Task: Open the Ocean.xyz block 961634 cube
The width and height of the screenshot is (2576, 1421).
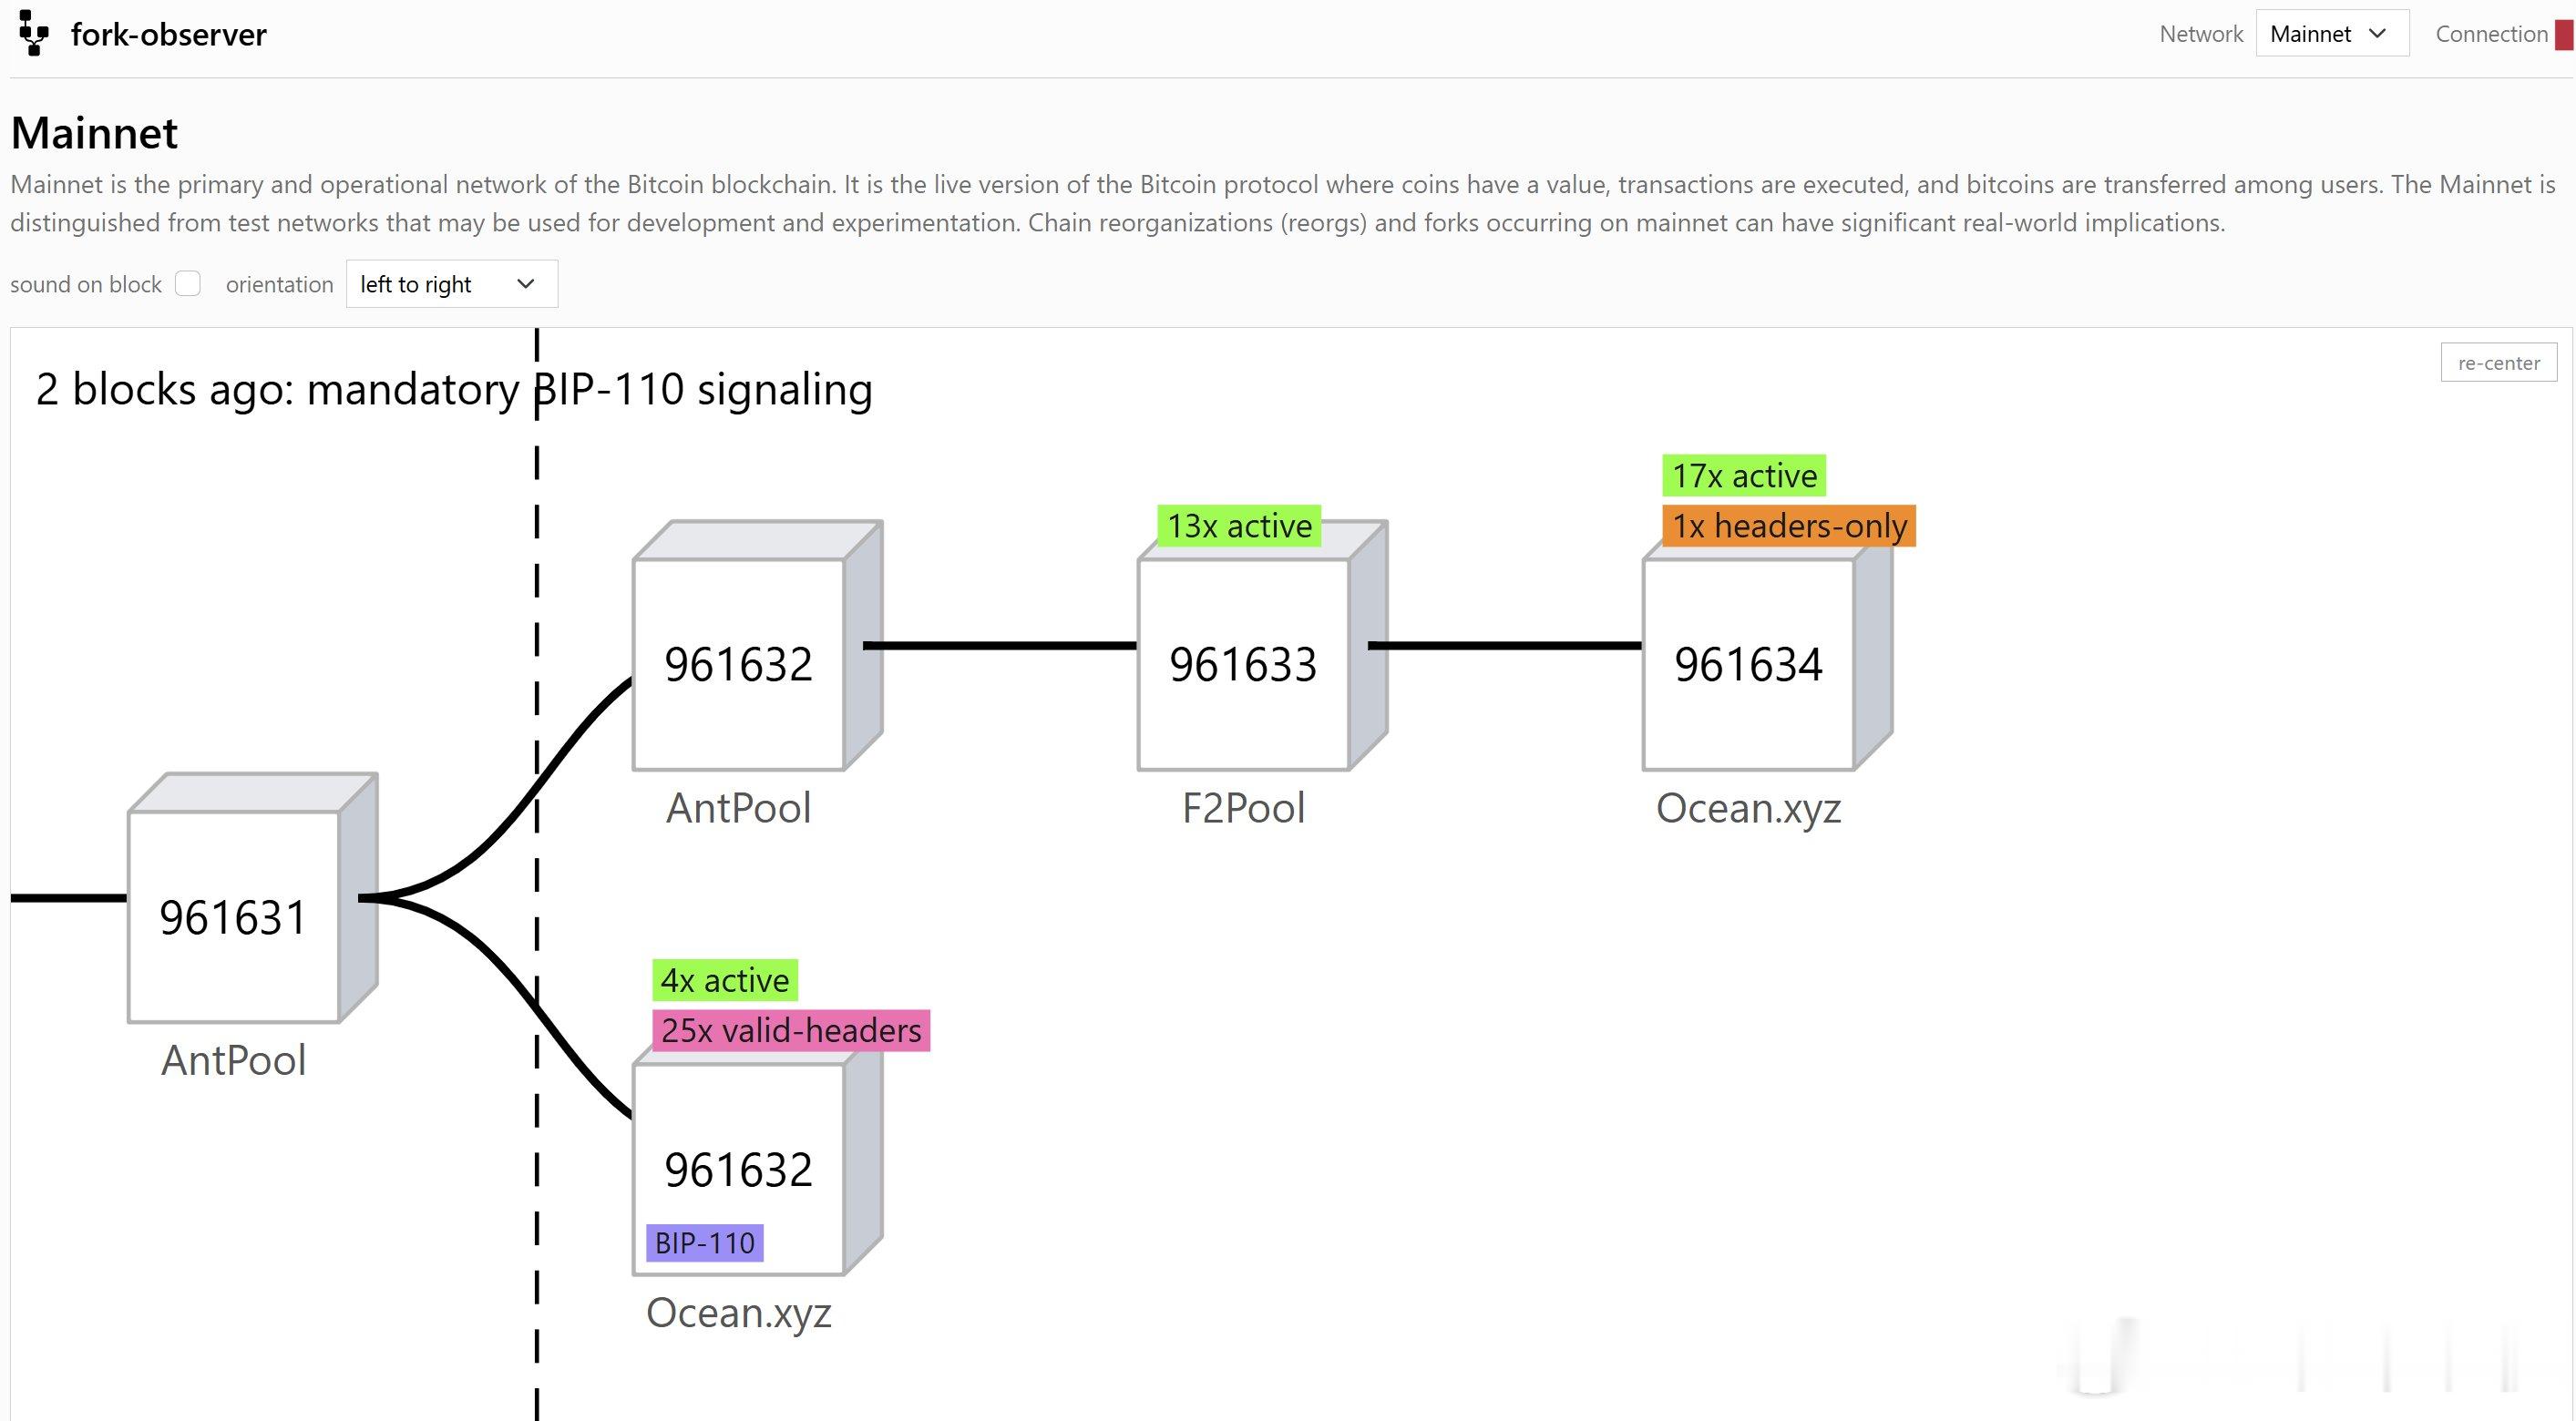Action: (x=1767, y=645)
